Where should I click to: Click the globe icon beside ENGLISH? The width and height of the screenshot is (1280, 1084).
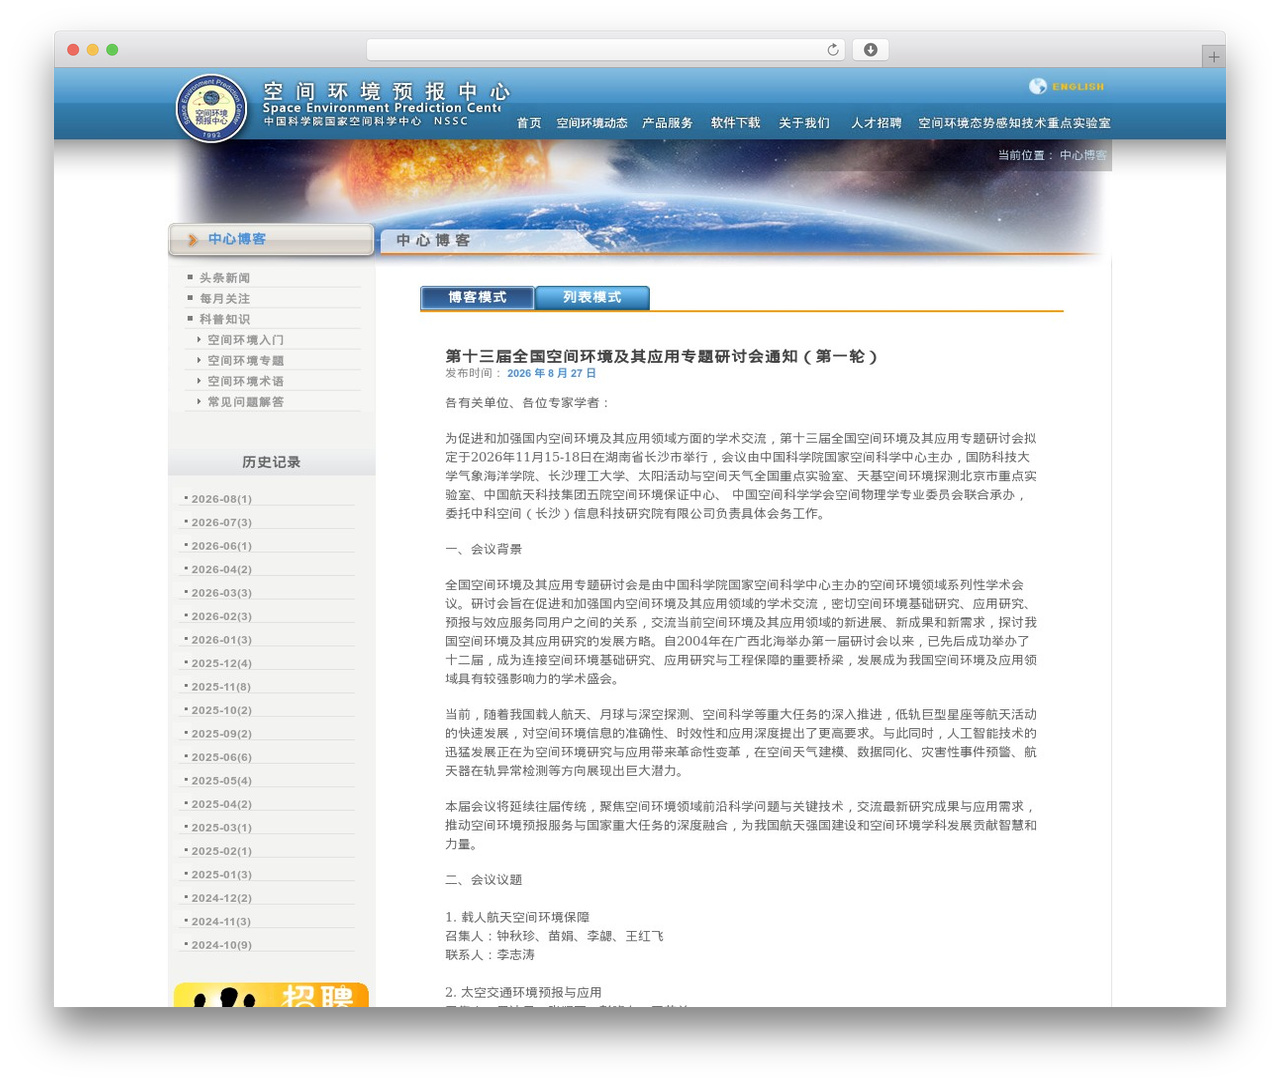tap(1038, 87)
